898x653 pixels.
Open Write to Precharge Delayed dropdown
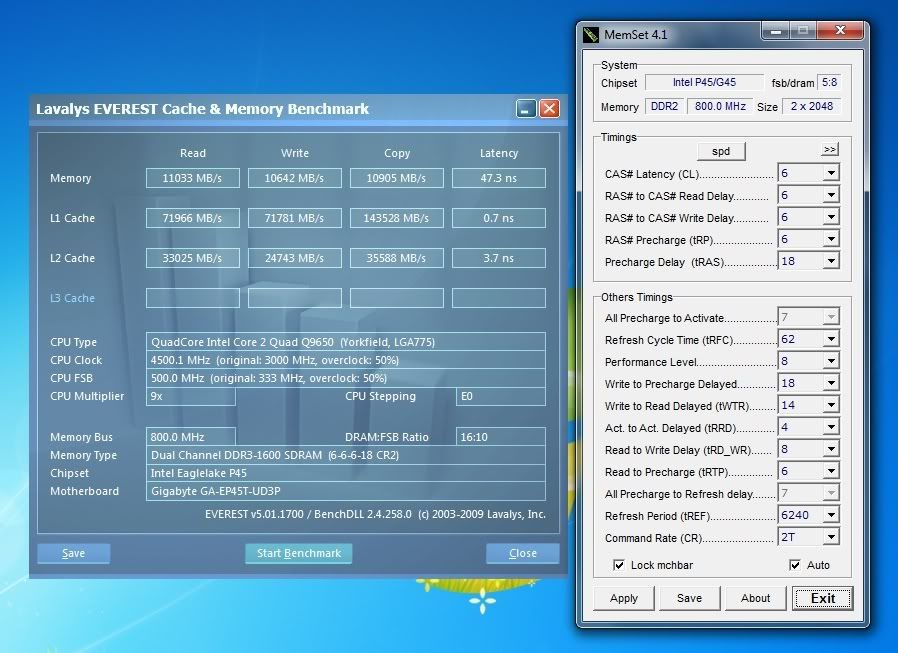point(831,383)
